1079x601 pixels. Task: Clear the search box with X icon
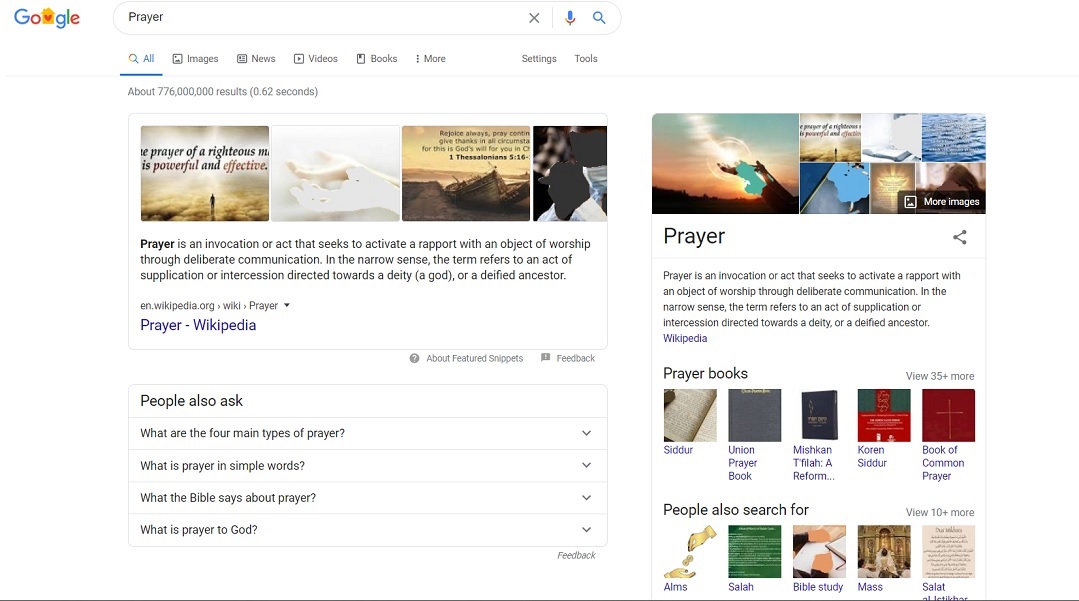click(x=534, y=18)
